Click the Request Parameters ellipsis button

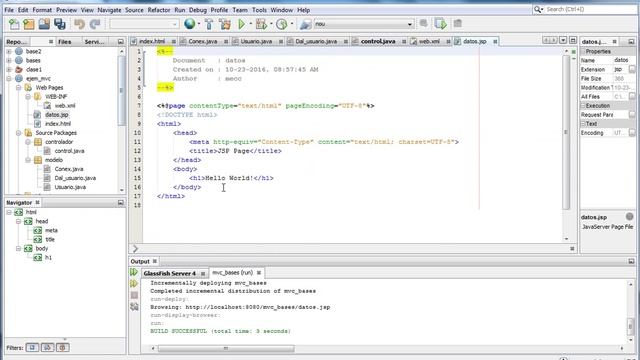point(632,115)
